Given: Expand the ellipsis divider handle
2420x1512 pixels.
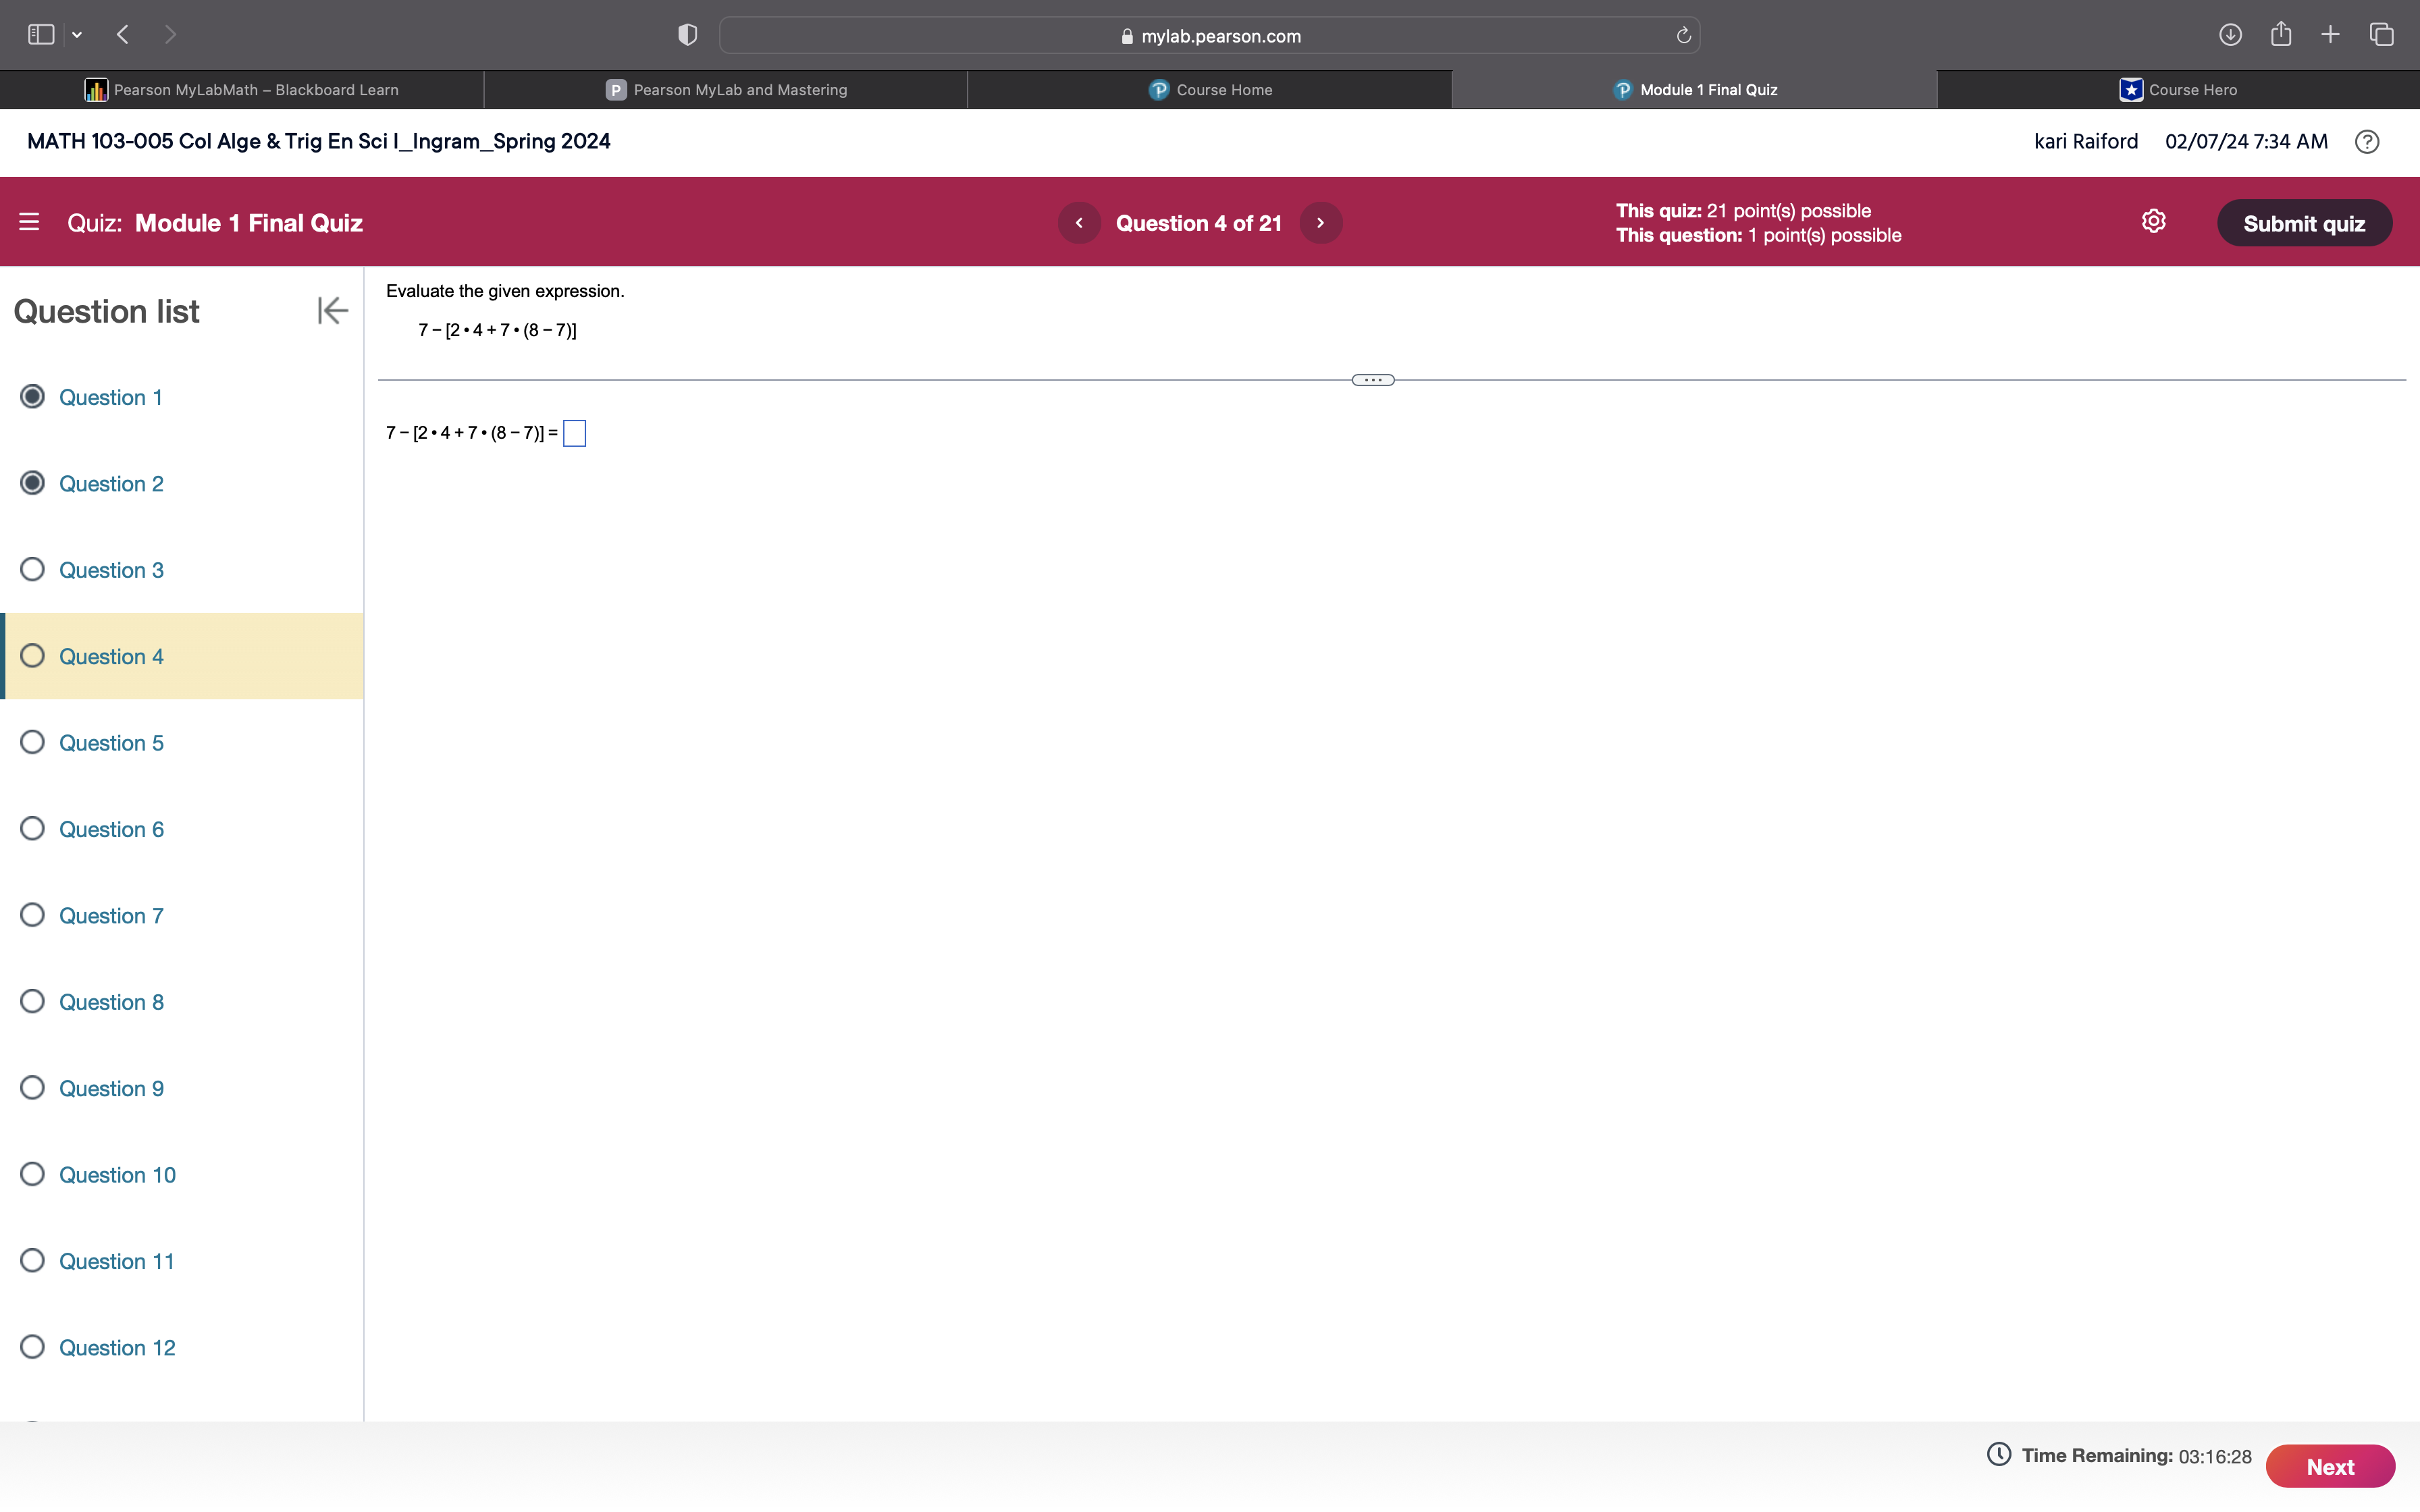Looking at the screenshot, I should [x=1372, y=380].
